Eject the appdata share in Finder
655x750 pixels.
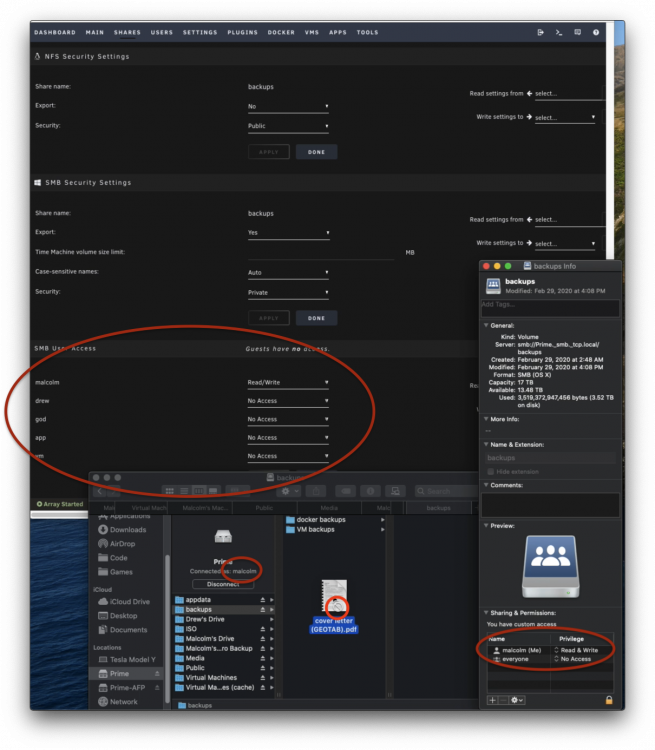point(263,599)
